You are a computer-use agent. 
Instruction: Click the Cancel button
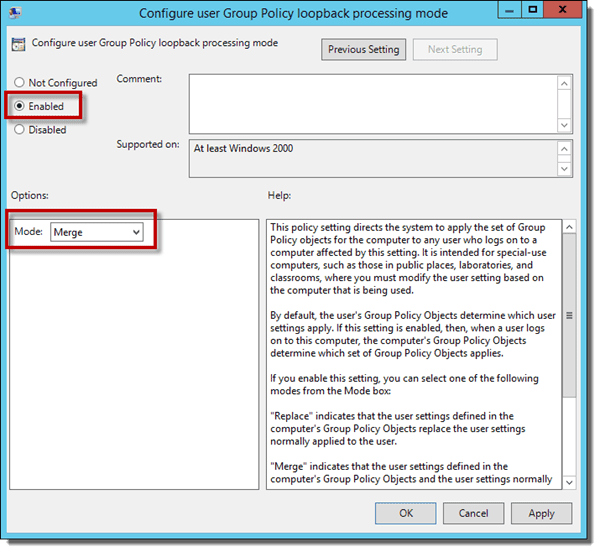point(473,513)
